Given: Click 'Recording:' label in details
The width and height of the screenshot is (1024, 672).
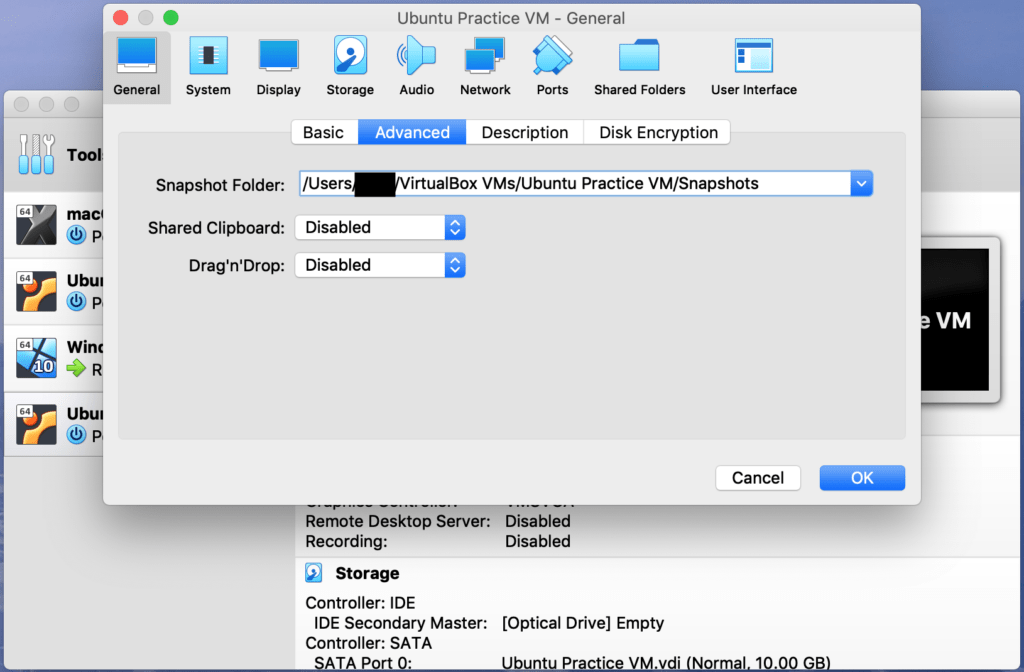Looking at the screenshot, I should [x=346, y=541].
